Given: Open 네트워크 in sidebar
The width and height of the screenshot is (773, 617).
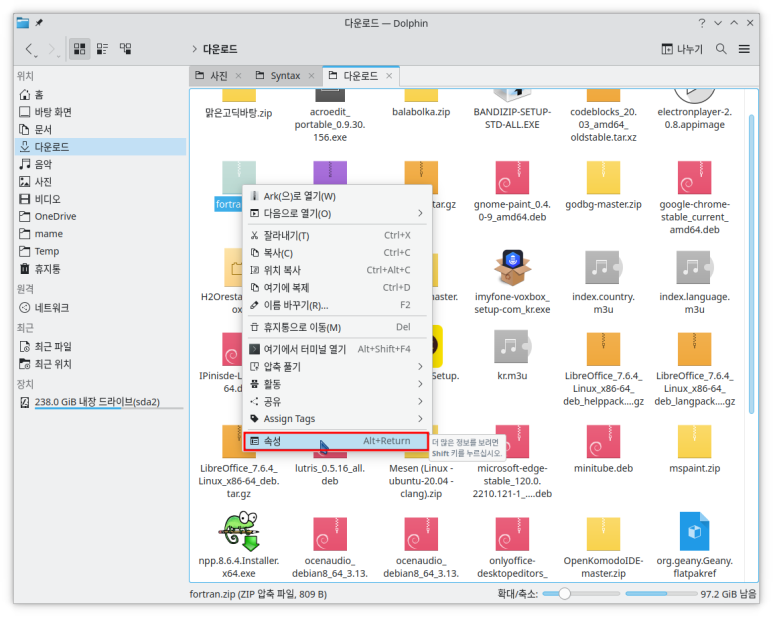Looking at the screenshot, I should tap(101, 308).
